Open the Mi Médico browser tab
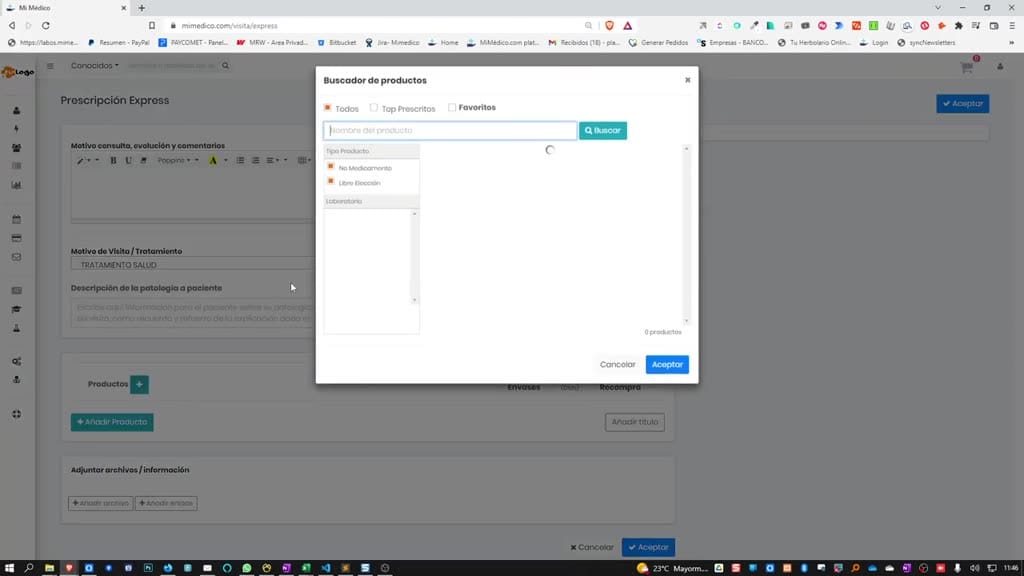Image resolution: width=1024 pixels, height=576 pixels. 65,8
